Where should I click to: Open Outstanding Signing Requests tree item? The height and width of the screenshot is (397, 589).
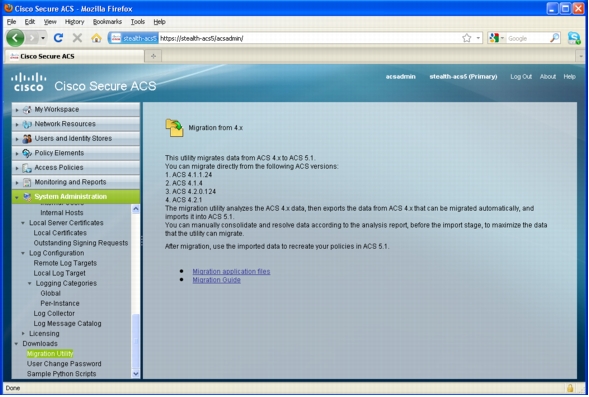[81, 243]
